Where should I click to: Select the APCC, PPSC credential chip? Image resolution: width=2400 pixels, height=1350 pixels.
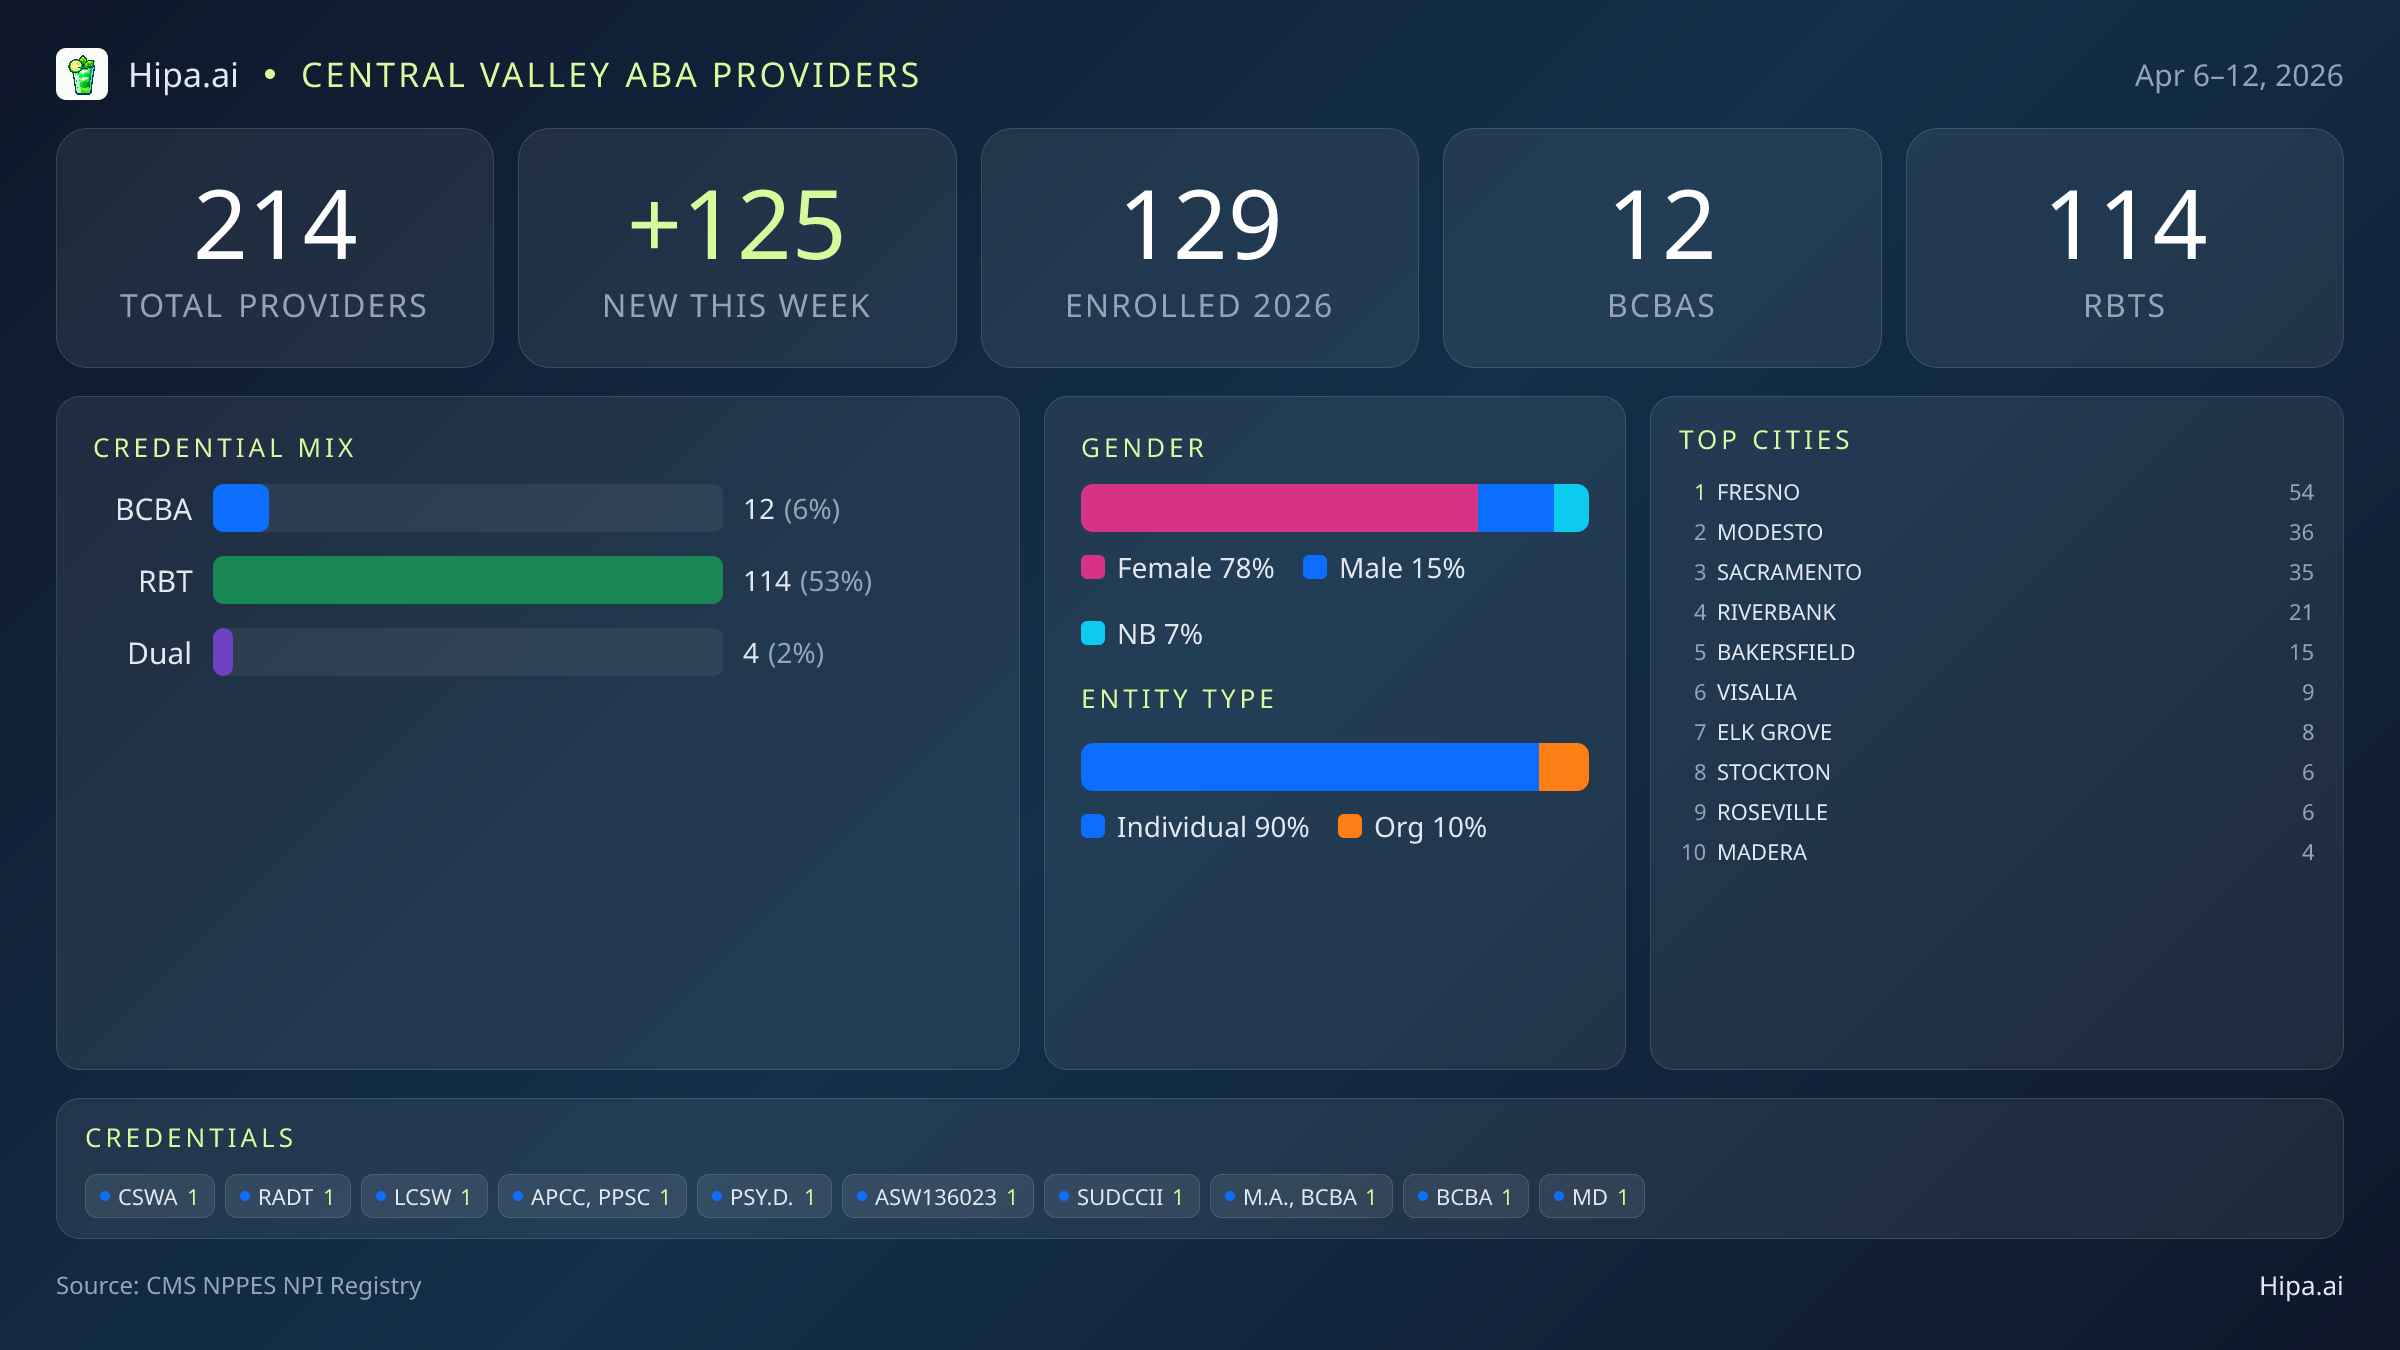point(591,1196)
